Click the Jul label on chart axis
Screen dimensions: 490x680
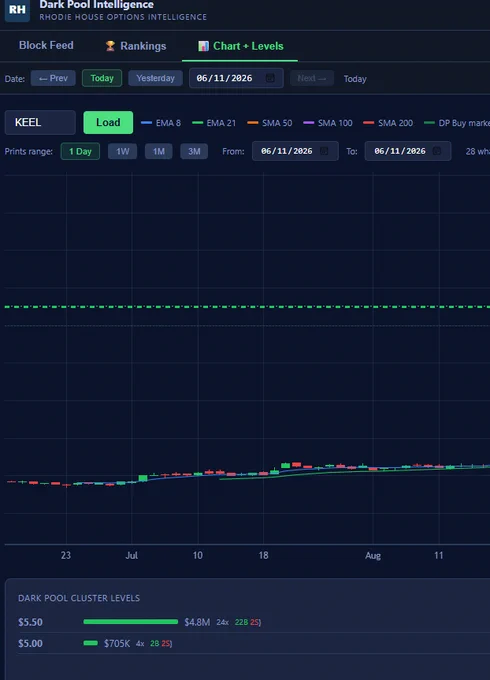pos(132,556)
